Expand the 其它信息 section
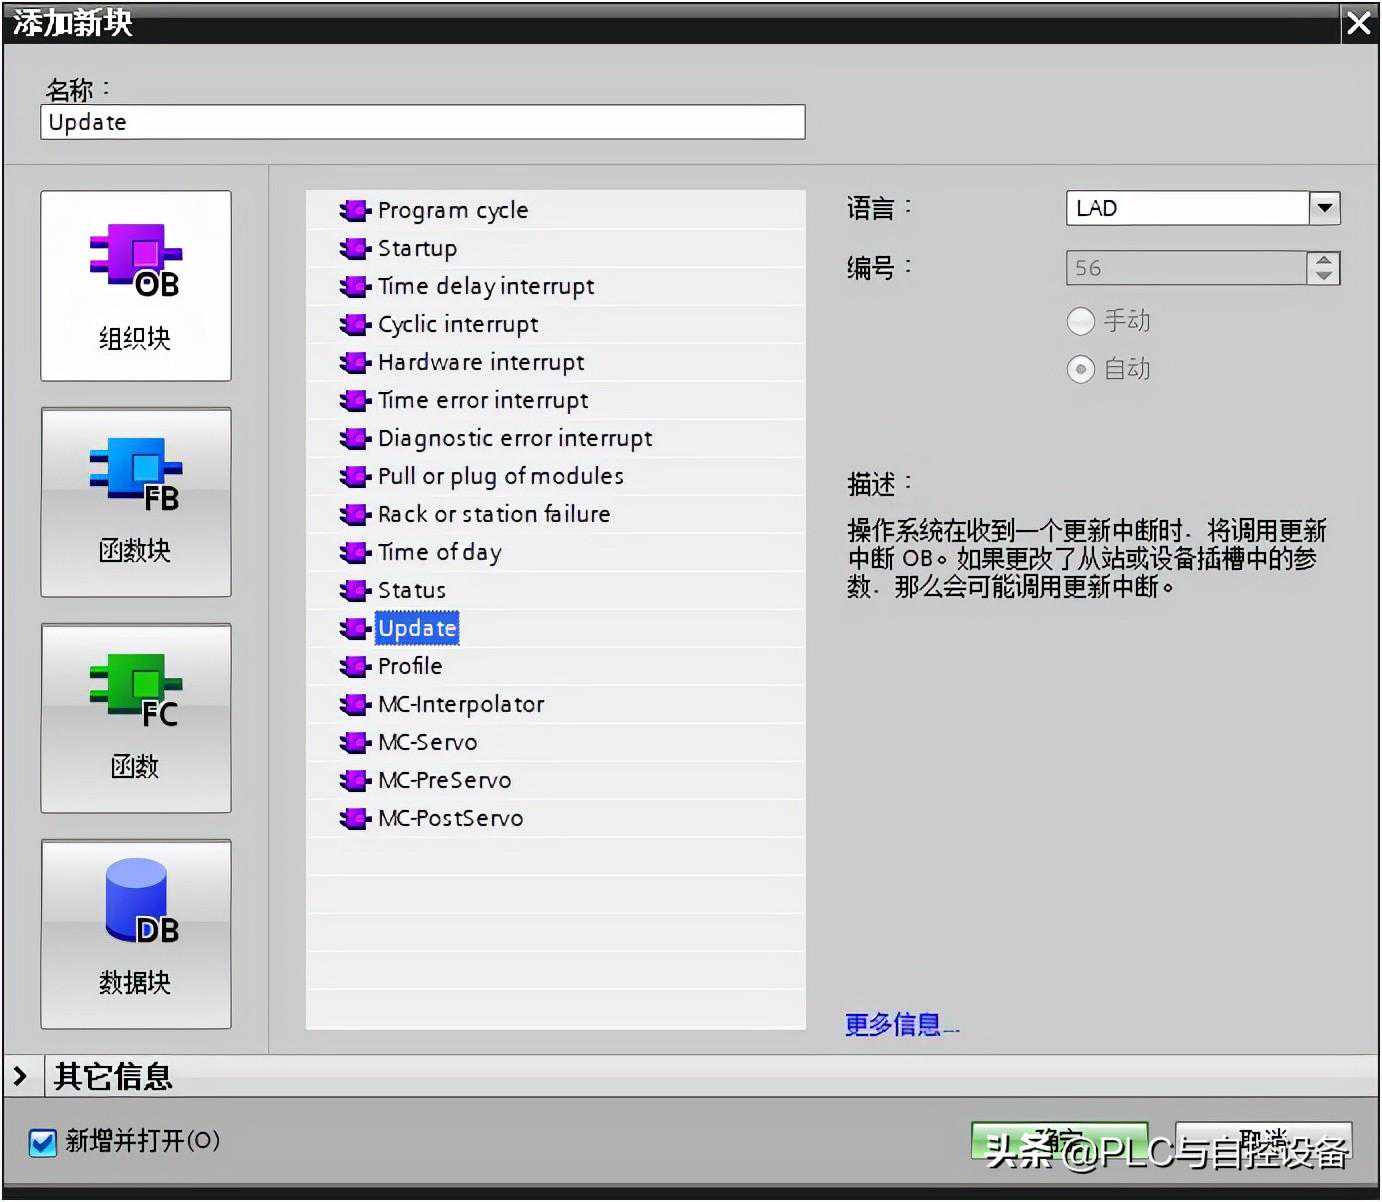The height and width of the screenshot is (1202, 1382). (20, 1076)
